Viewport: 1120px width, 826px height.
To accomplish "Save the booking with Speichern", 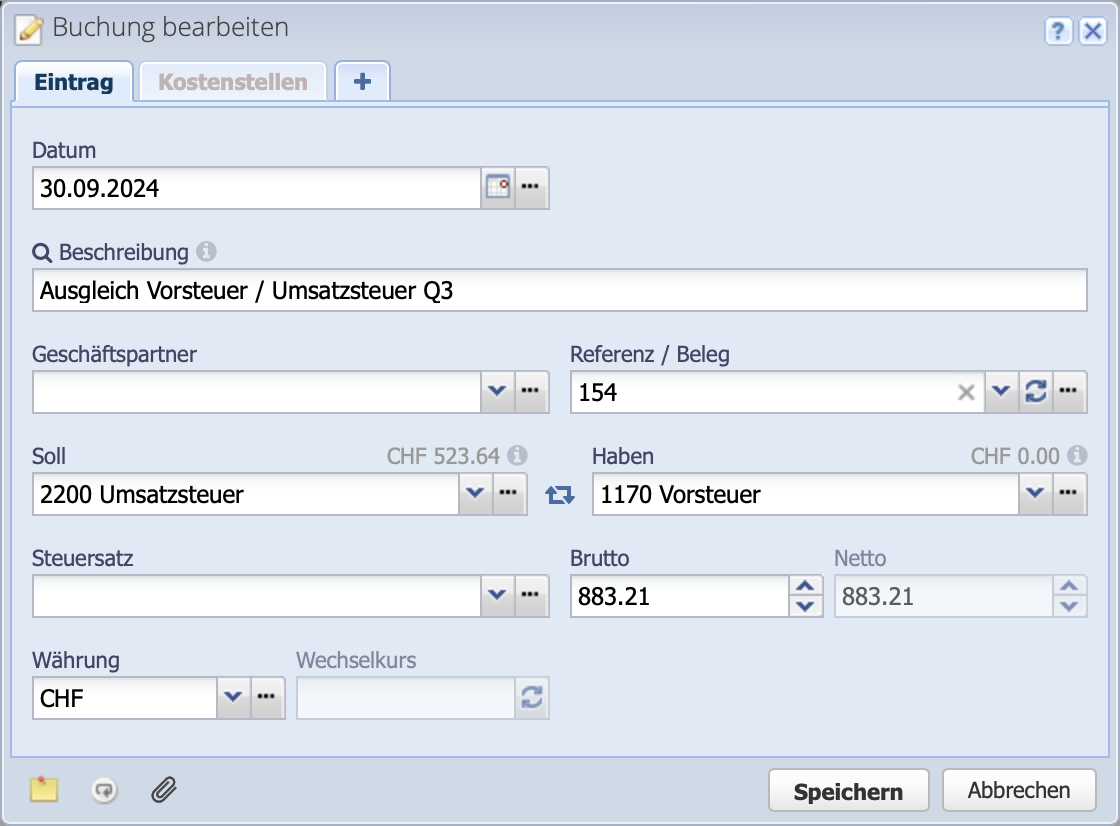I will click(848, 790).
